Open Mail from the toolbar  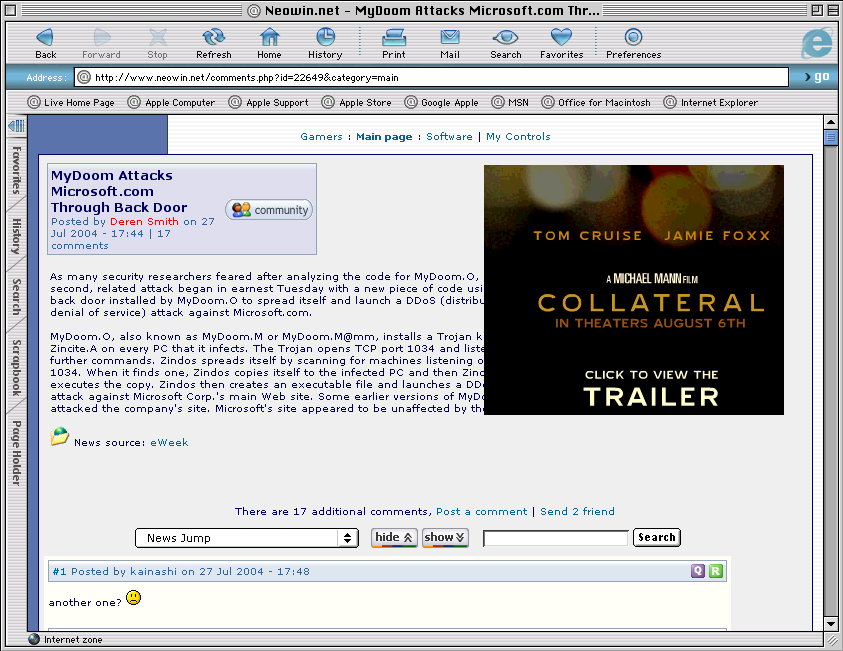[449, 37]
